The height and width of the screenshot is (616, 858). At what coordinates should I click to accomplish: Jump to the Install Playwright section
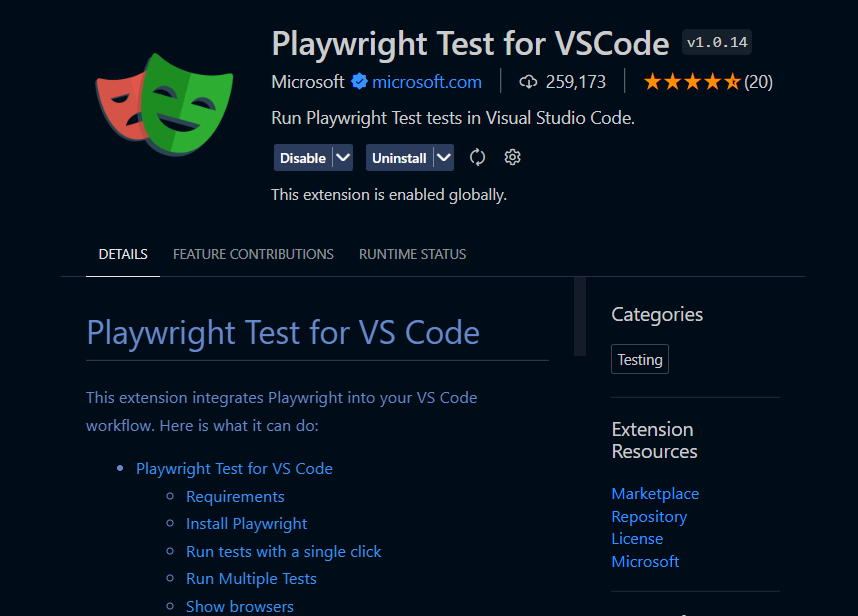pos(246,524)
